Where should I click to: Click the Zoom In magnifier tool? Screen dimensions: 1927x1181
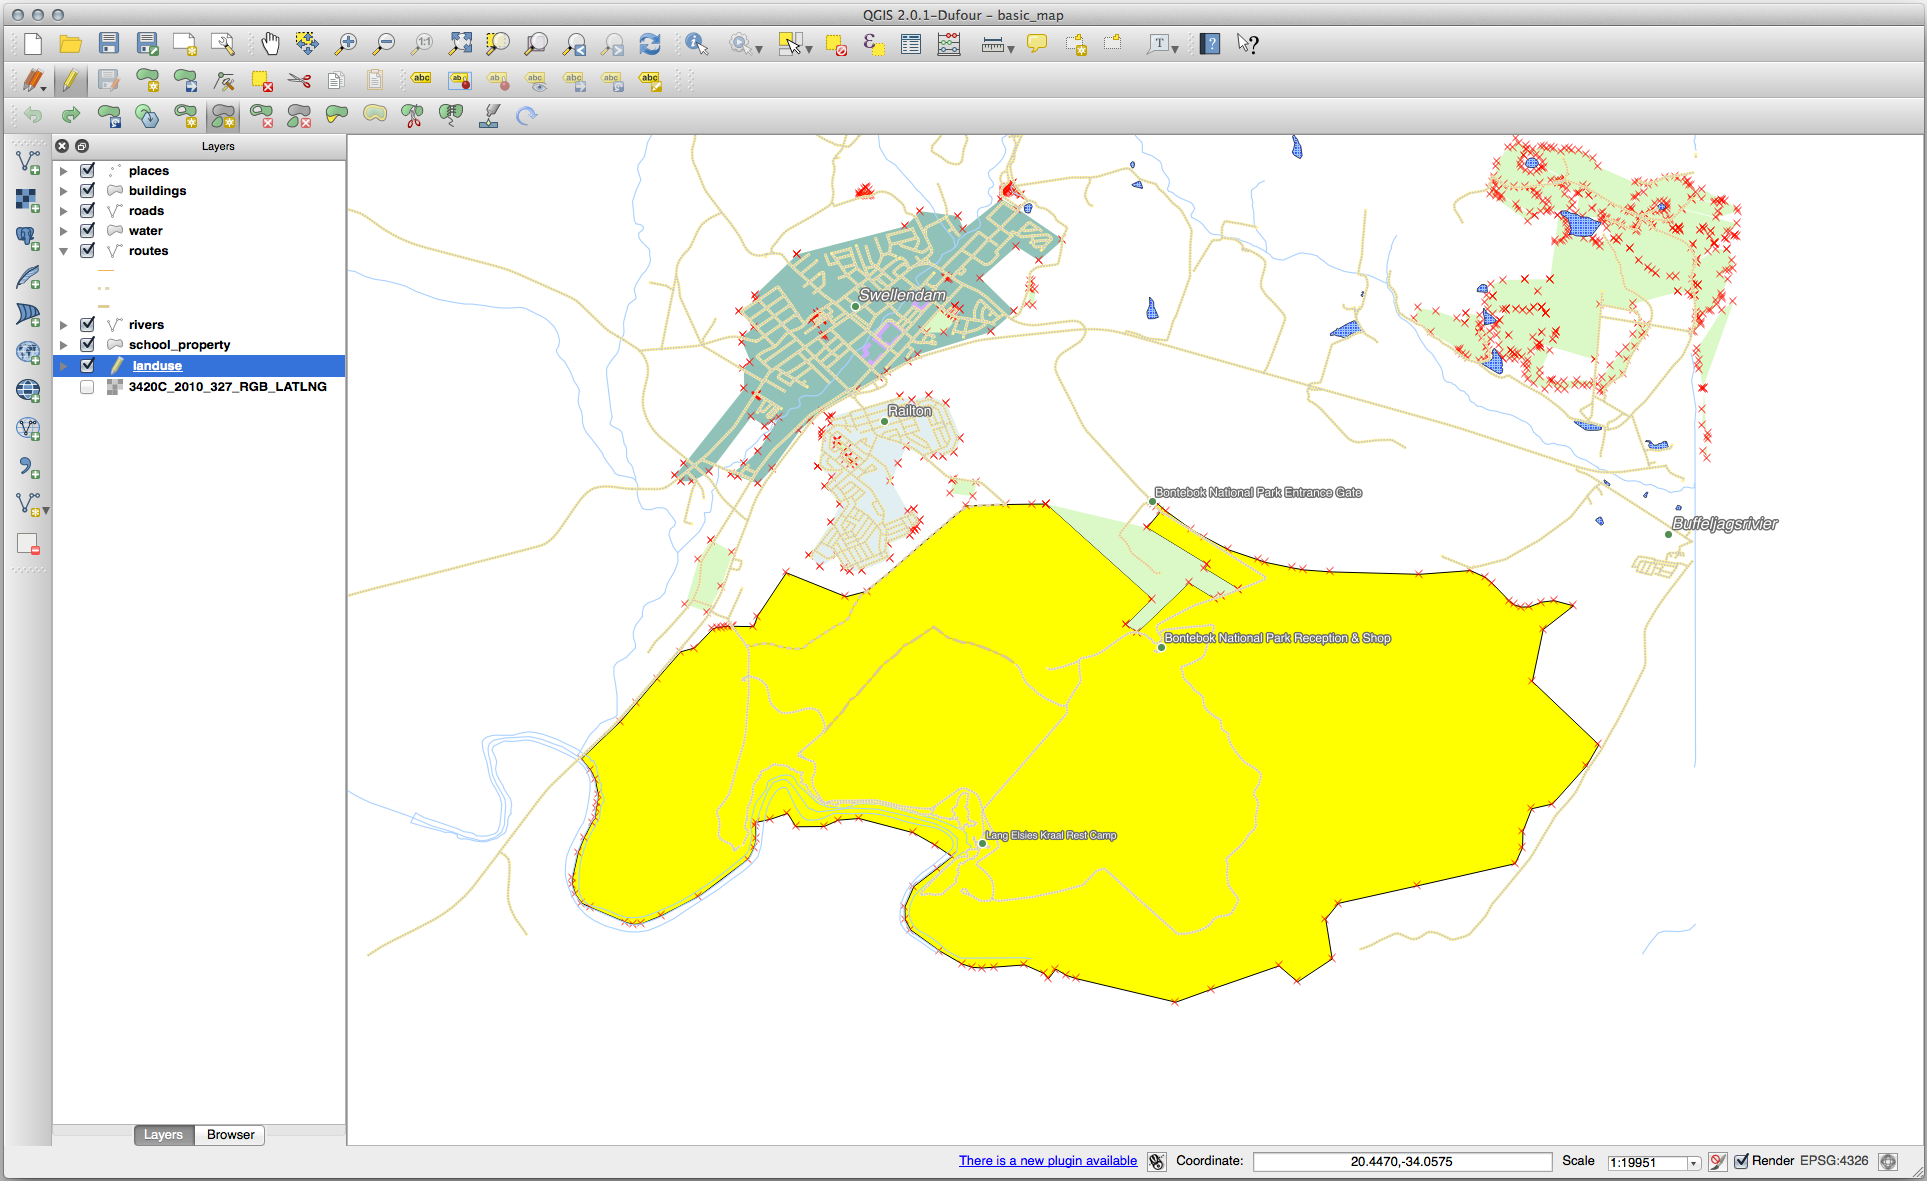pos(346,44)
